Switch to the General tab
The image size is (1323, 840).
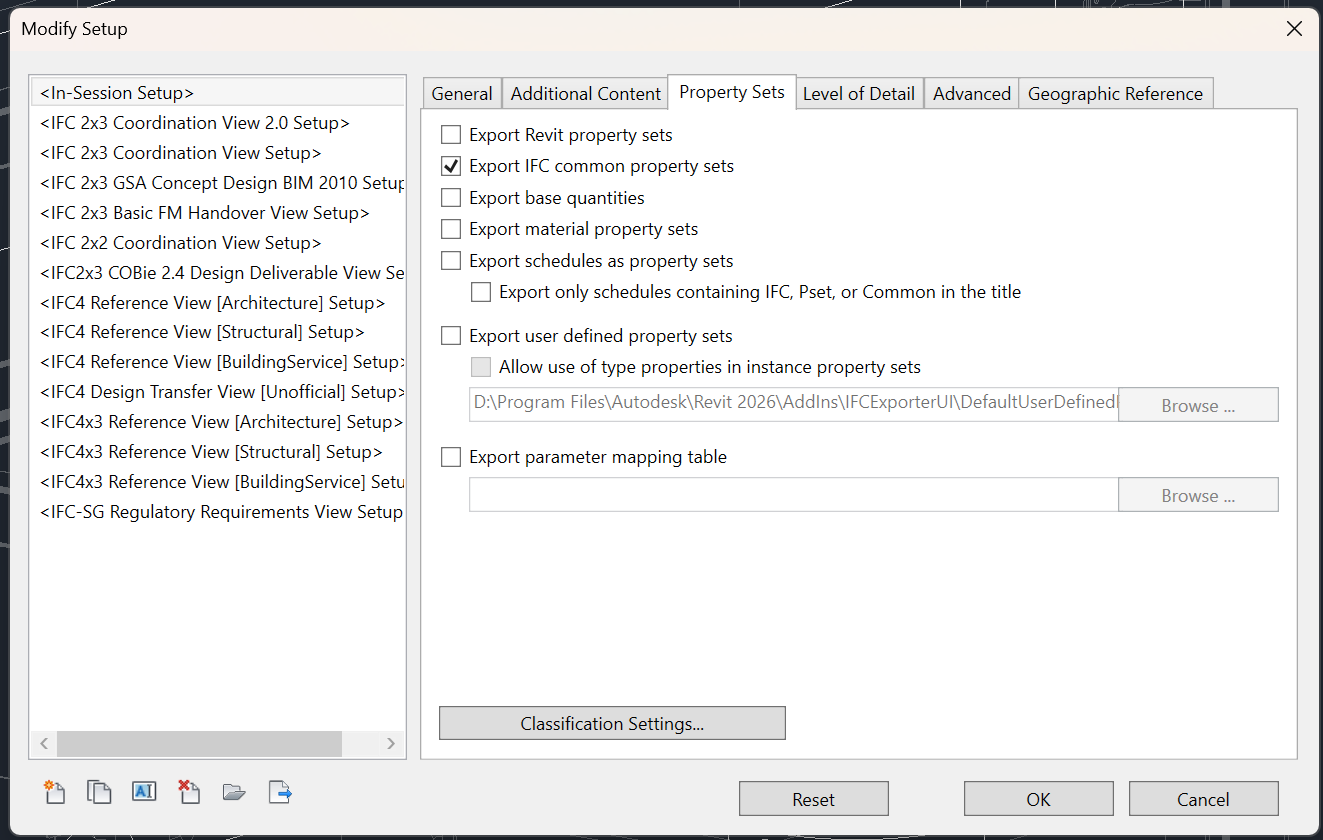click(462, 94)
